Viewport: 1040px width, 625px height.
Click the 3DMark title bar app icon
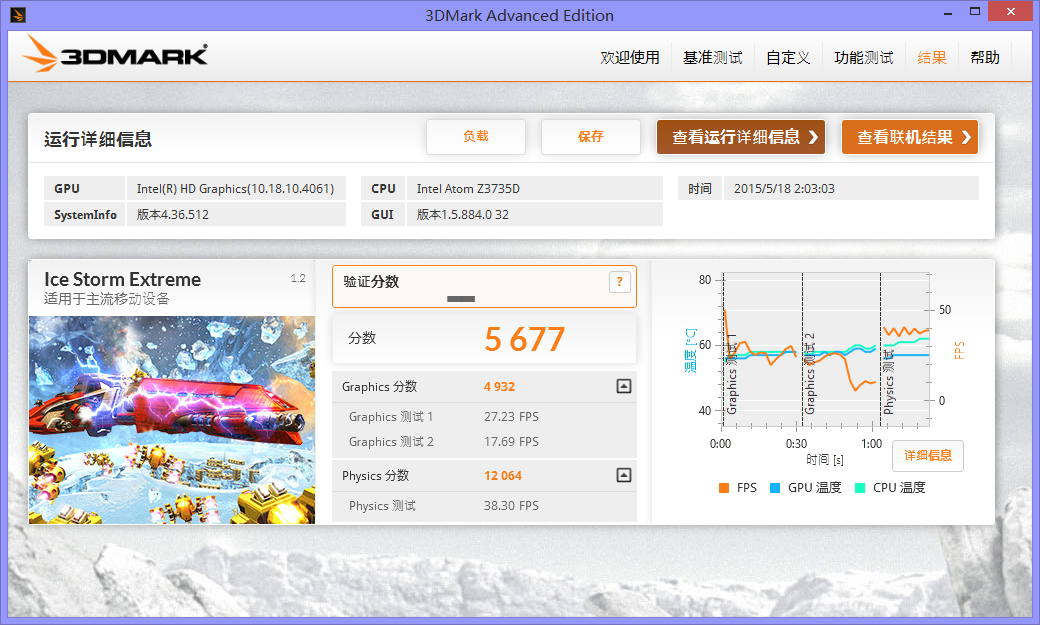18,15
